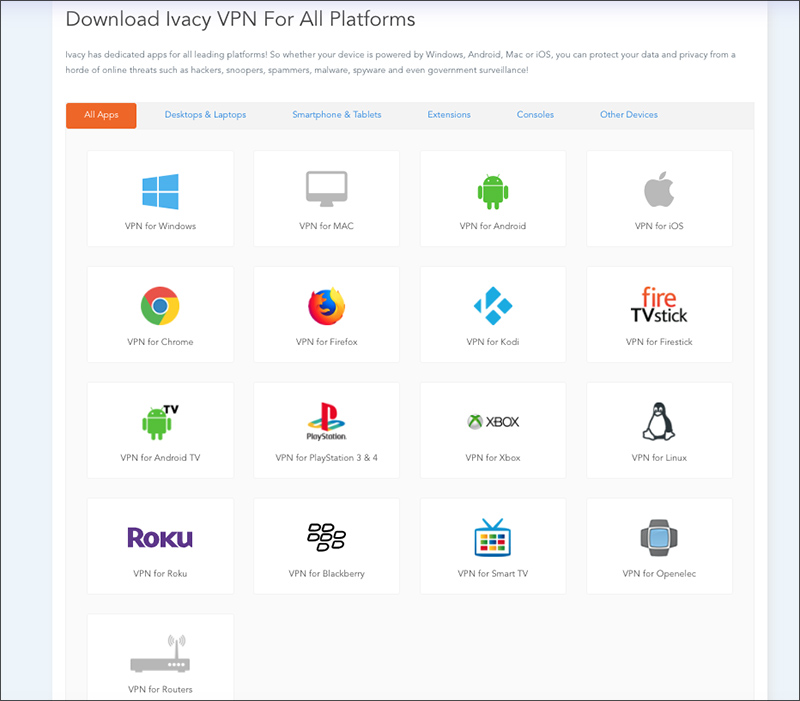Click the Mac monitor icon
Screen dimensions: 800x701
[327, 189]
